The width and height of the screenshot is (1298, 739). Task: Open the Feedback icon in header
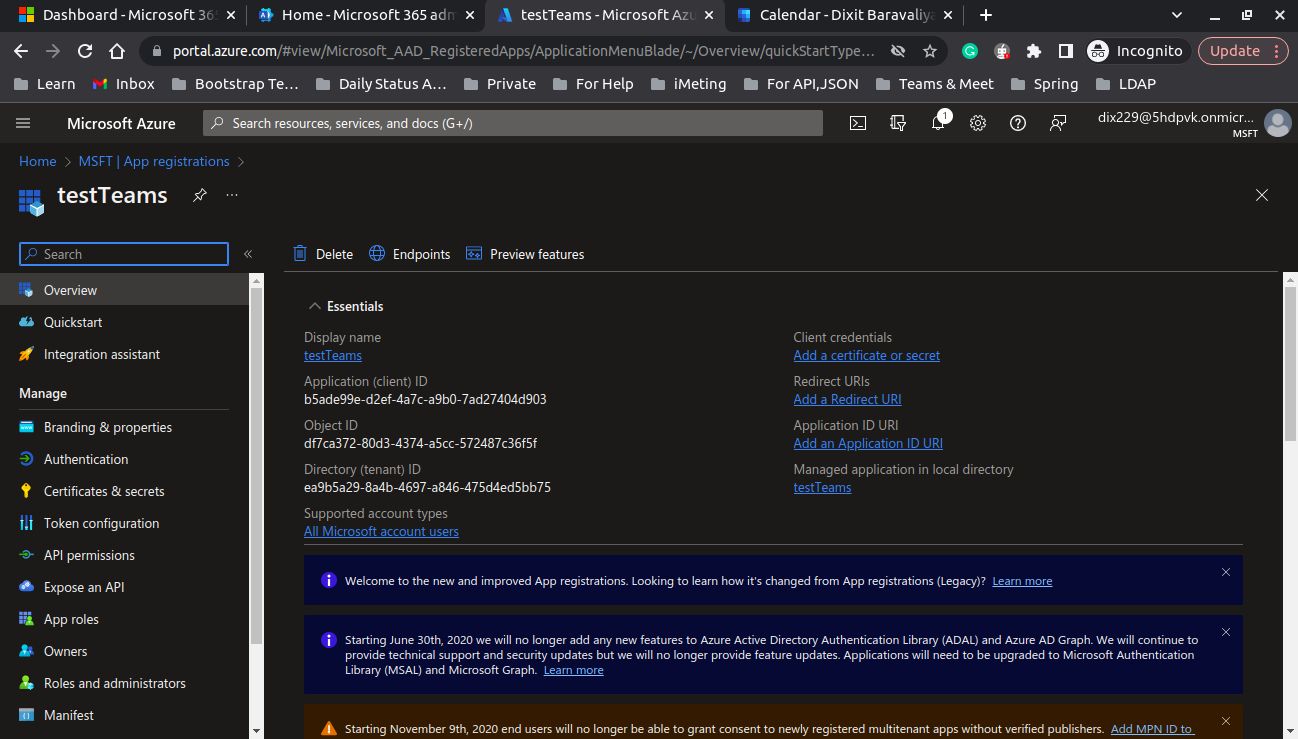point(1058,123)
